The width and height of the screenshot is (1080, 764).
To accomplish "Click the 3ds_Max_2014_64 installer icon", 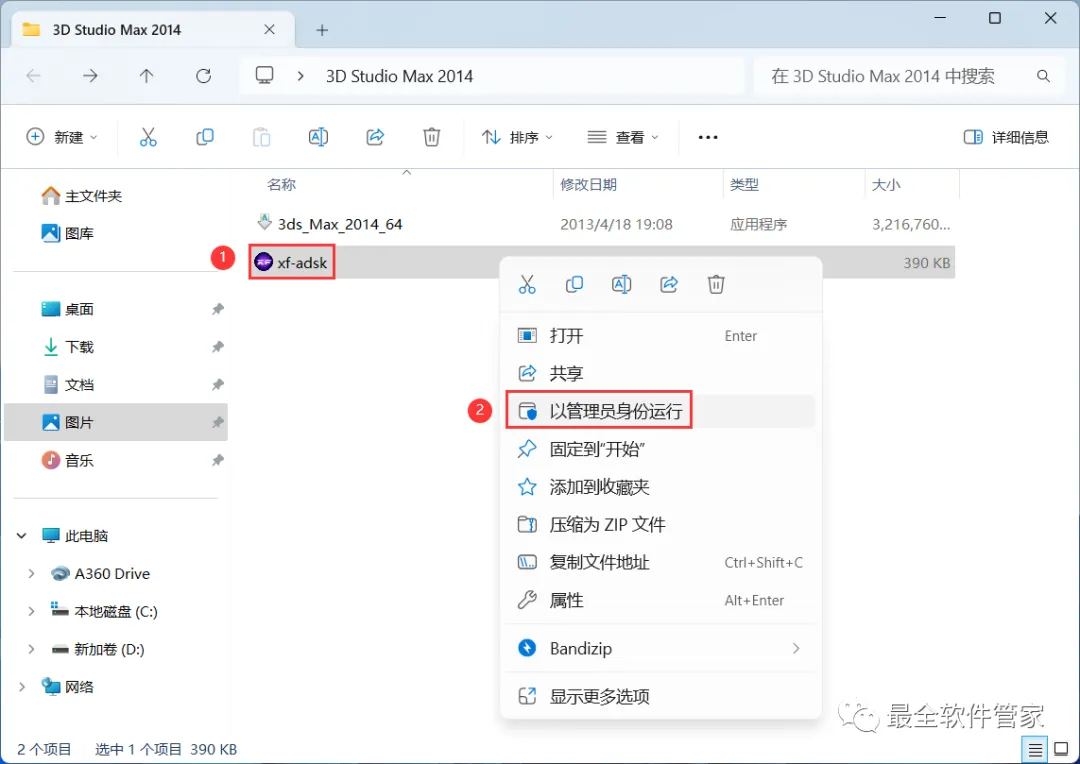I will [264, 223].
